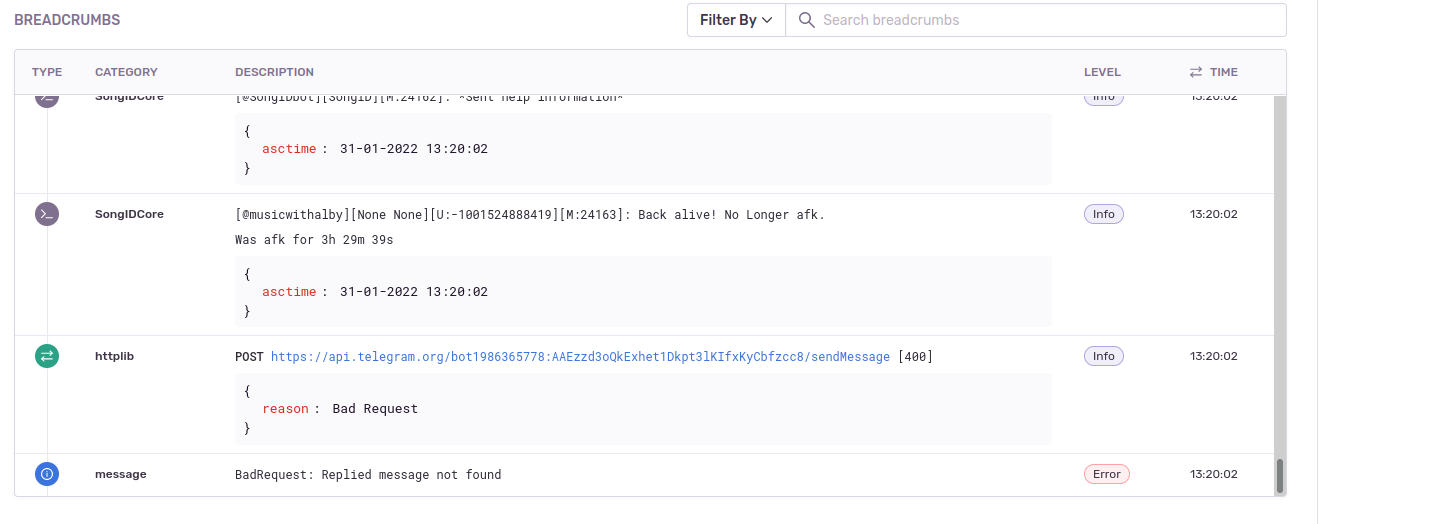Click the Search breadcrumbs input field
Screen dimensions: 1433x524
pyautogui.click(x=1036, y=20)
